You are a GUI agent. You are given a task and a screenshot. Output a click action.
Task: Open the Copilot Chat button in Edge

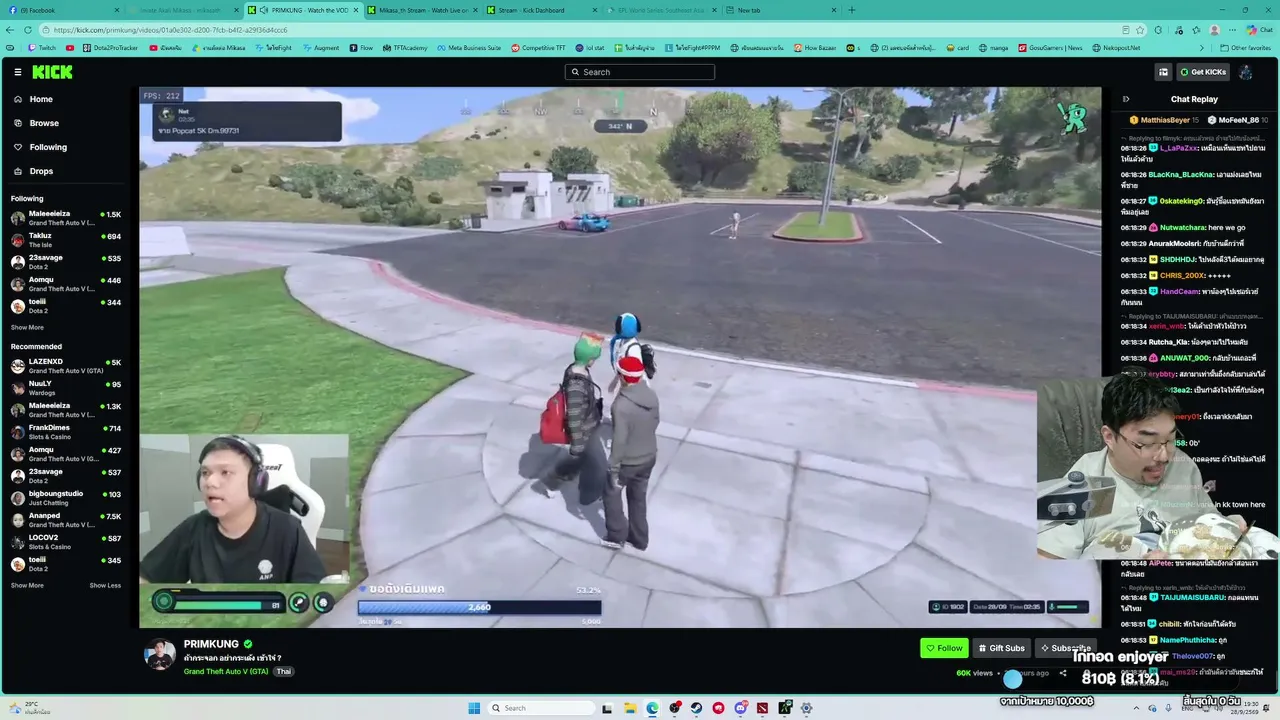[x=1259, y=30]
